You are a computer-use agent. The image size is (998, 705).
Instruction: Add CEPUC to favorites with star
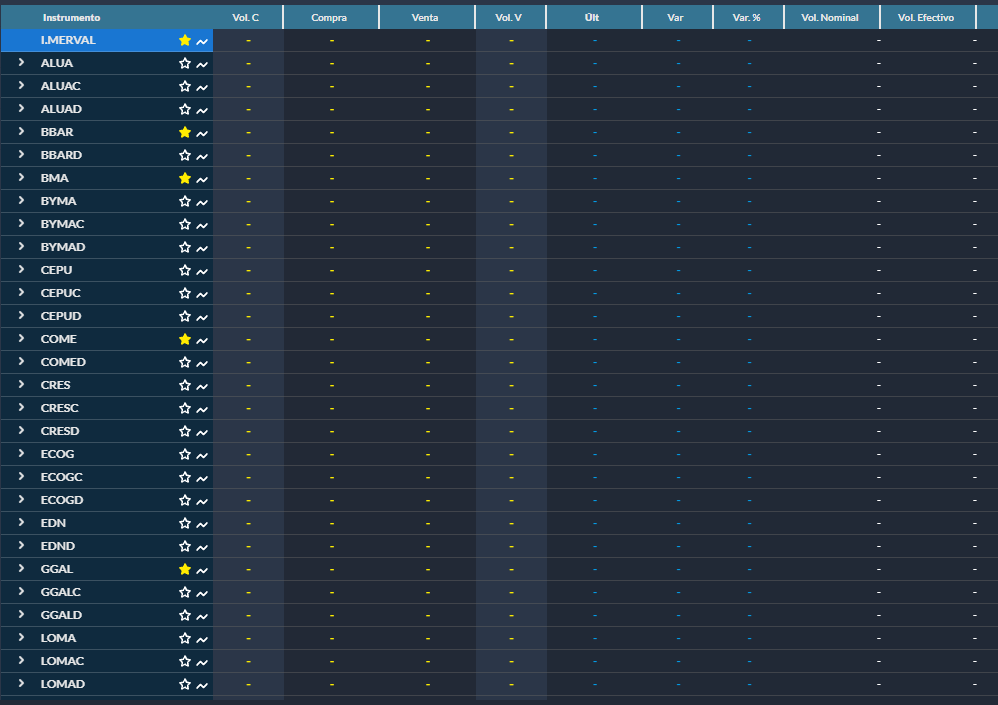185,293
